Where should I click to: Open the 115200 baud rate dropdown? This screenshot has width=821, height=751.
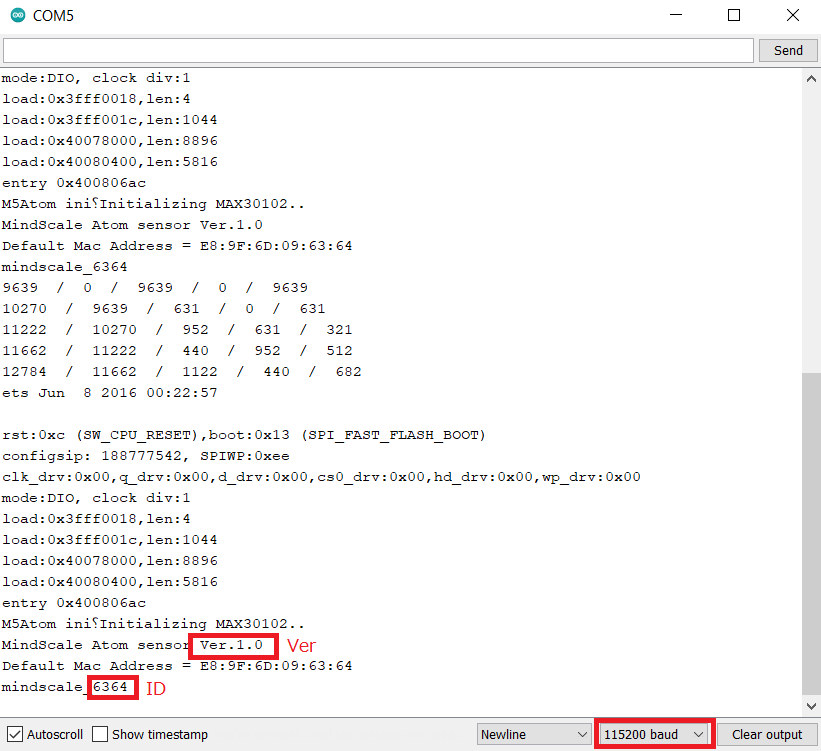pos(654,734)
